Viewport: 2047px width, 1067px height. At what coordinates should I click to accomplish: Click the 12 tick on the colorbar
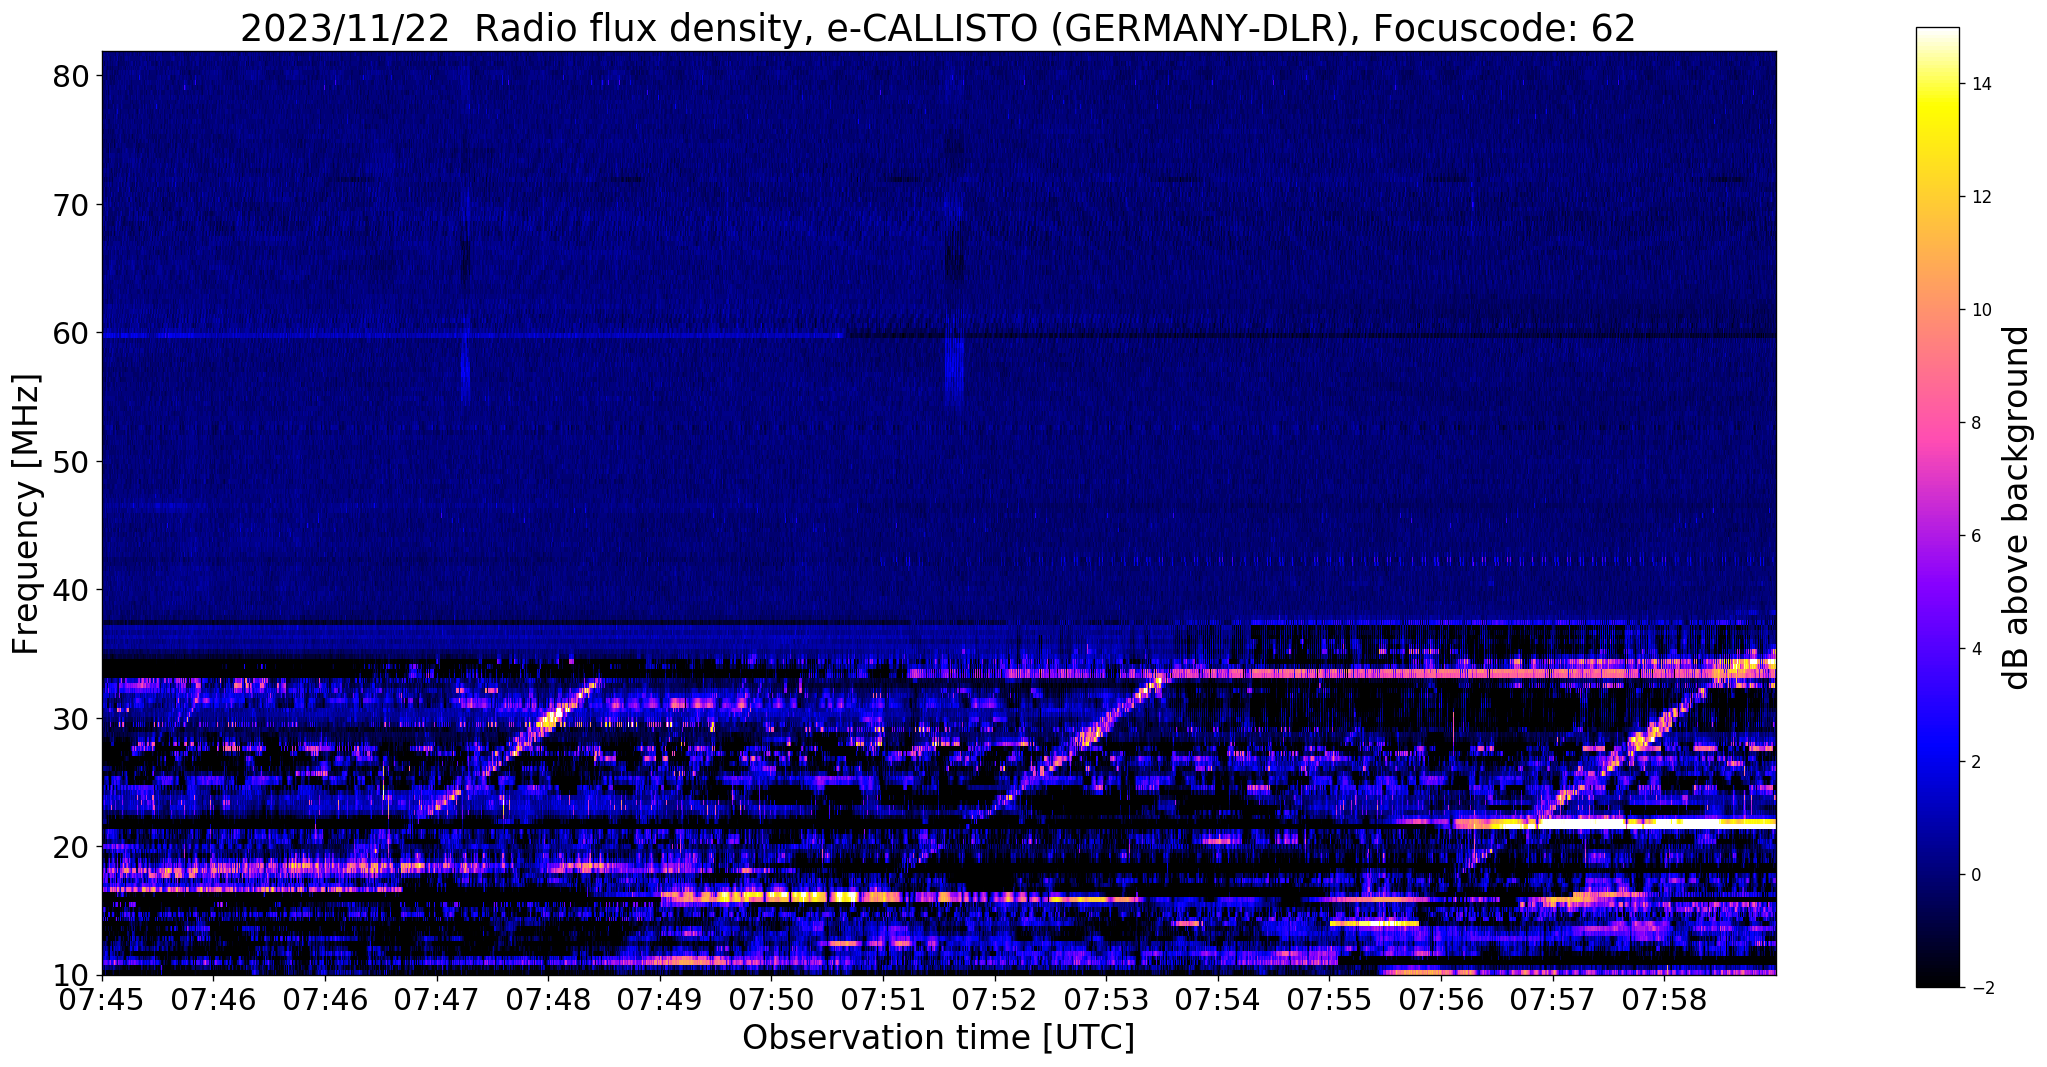coord(1980,197)
